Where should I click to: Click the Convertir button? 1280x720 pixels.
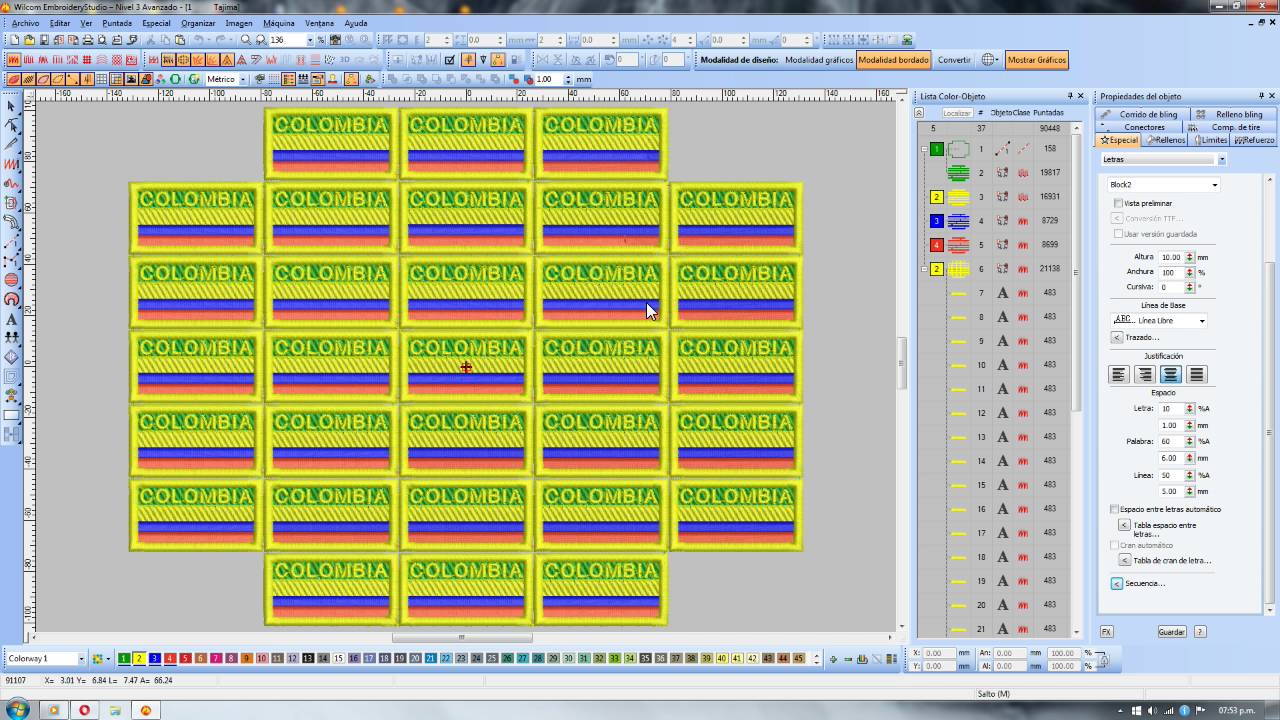(x=954, y=60)
